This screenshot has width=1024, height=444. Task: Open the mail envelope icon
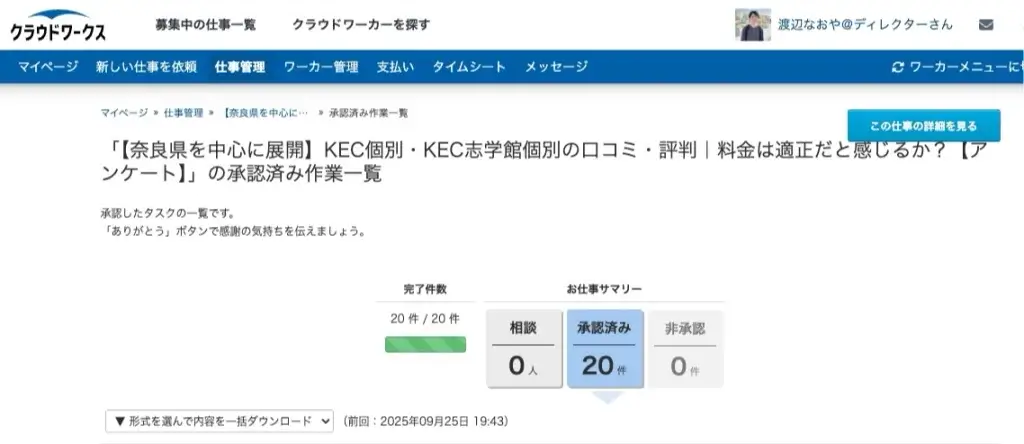coord(986,25)
